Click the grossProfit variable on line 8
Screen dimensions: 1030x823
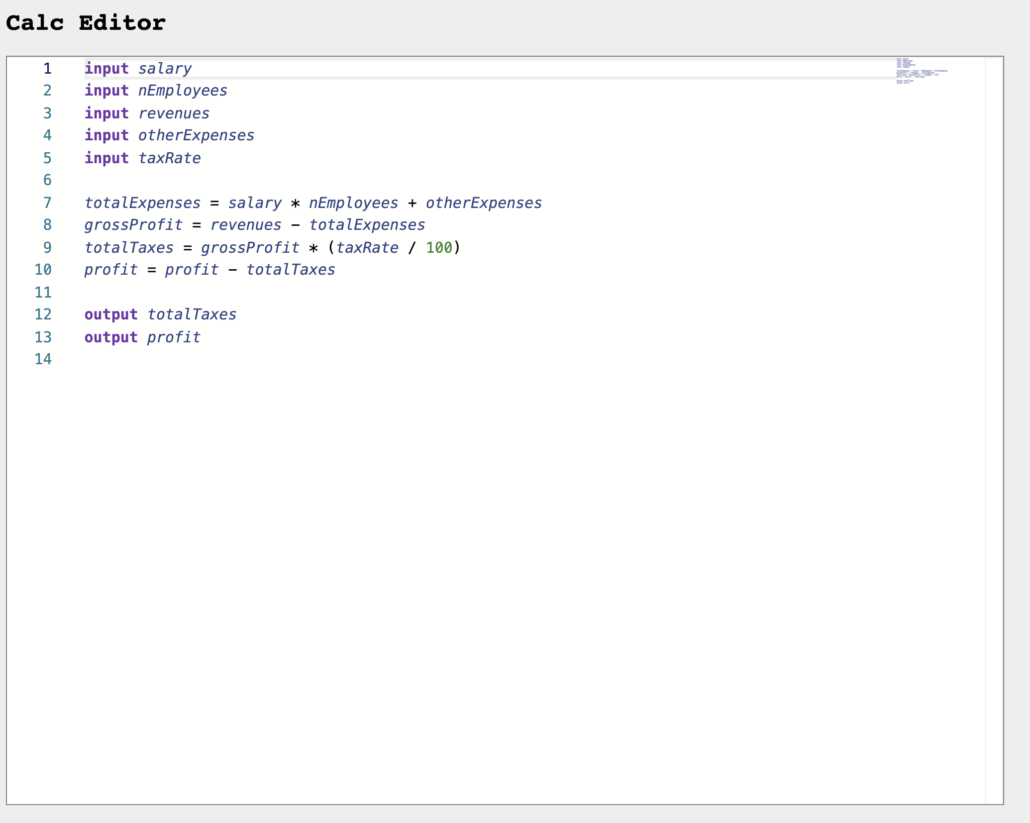coord(133,224)
